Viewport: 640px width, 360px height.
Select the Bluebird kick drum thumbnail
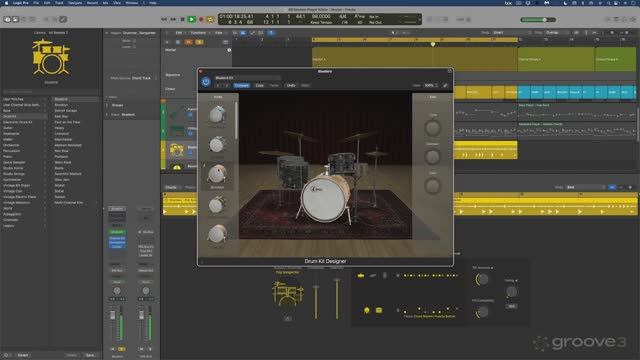point(217,174)
